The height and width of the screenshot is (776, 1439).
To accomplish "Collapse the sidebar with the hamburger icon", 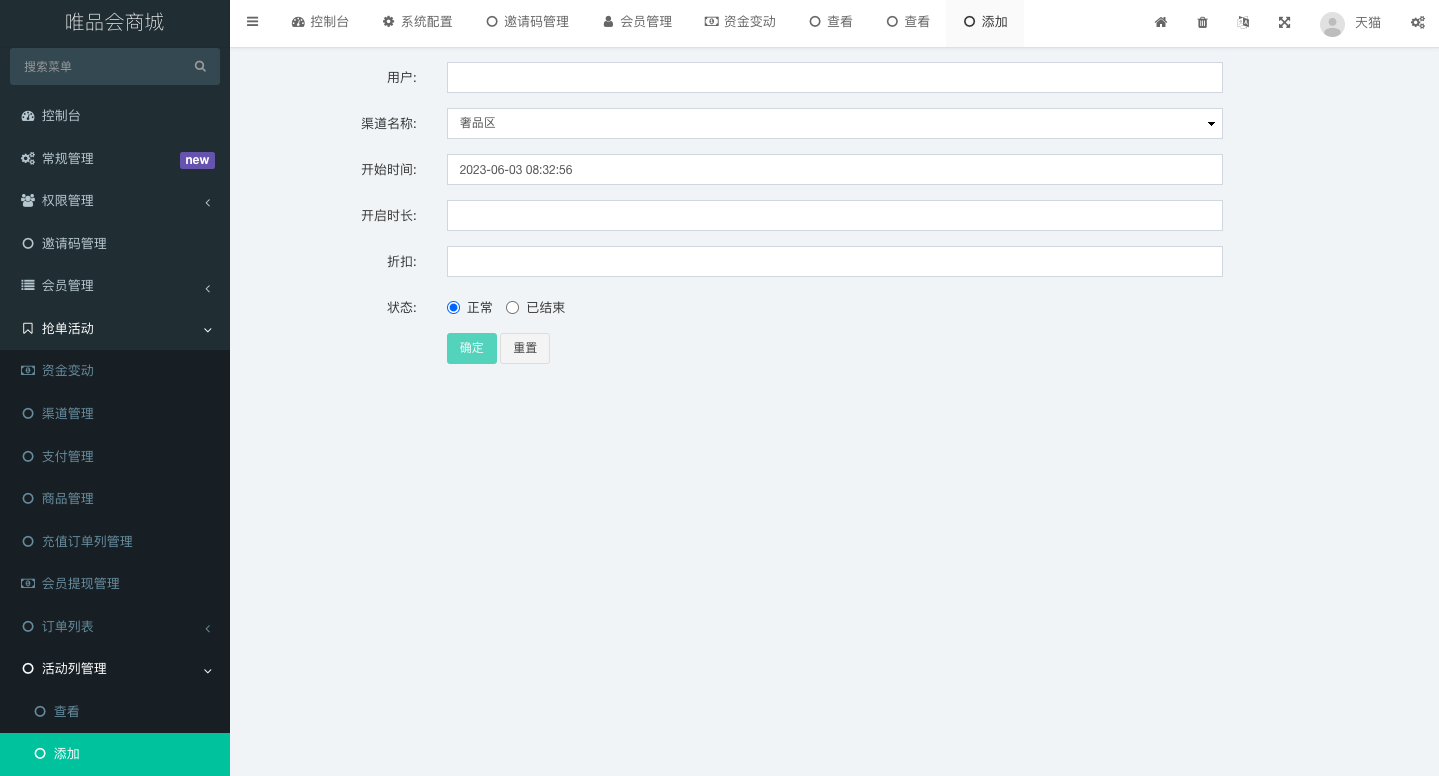I will [252, 21].
